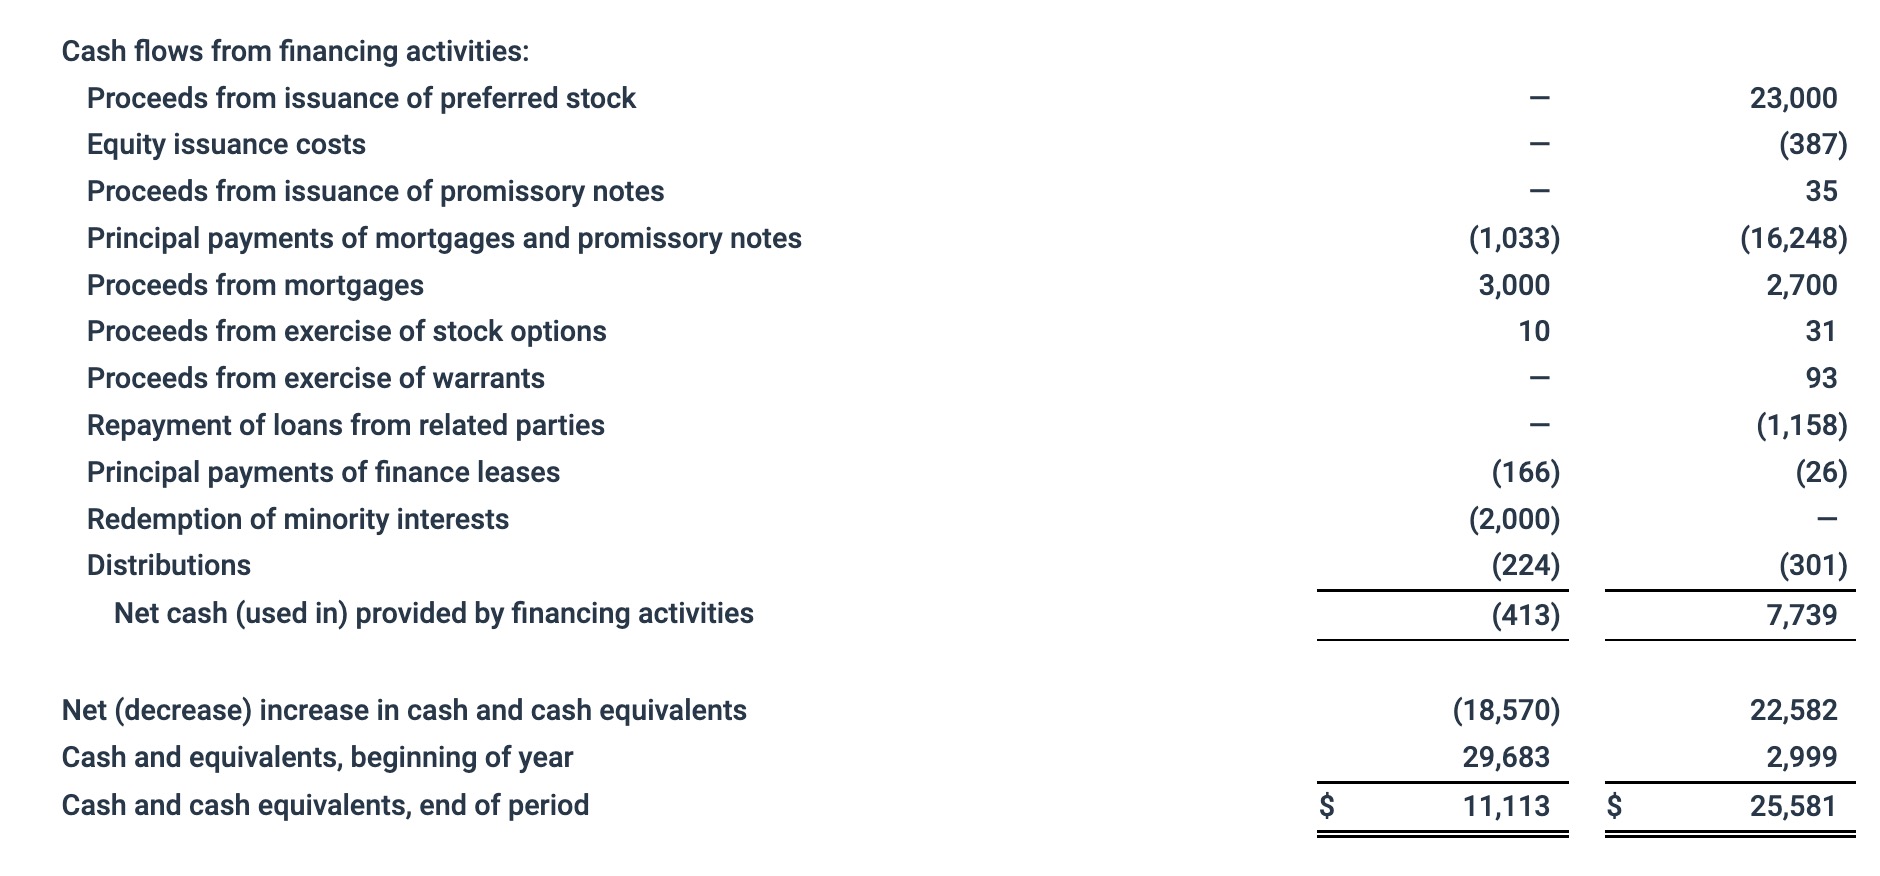
Task: Select 'Proceeds from exercise of stock options' label
Action: 346,331
